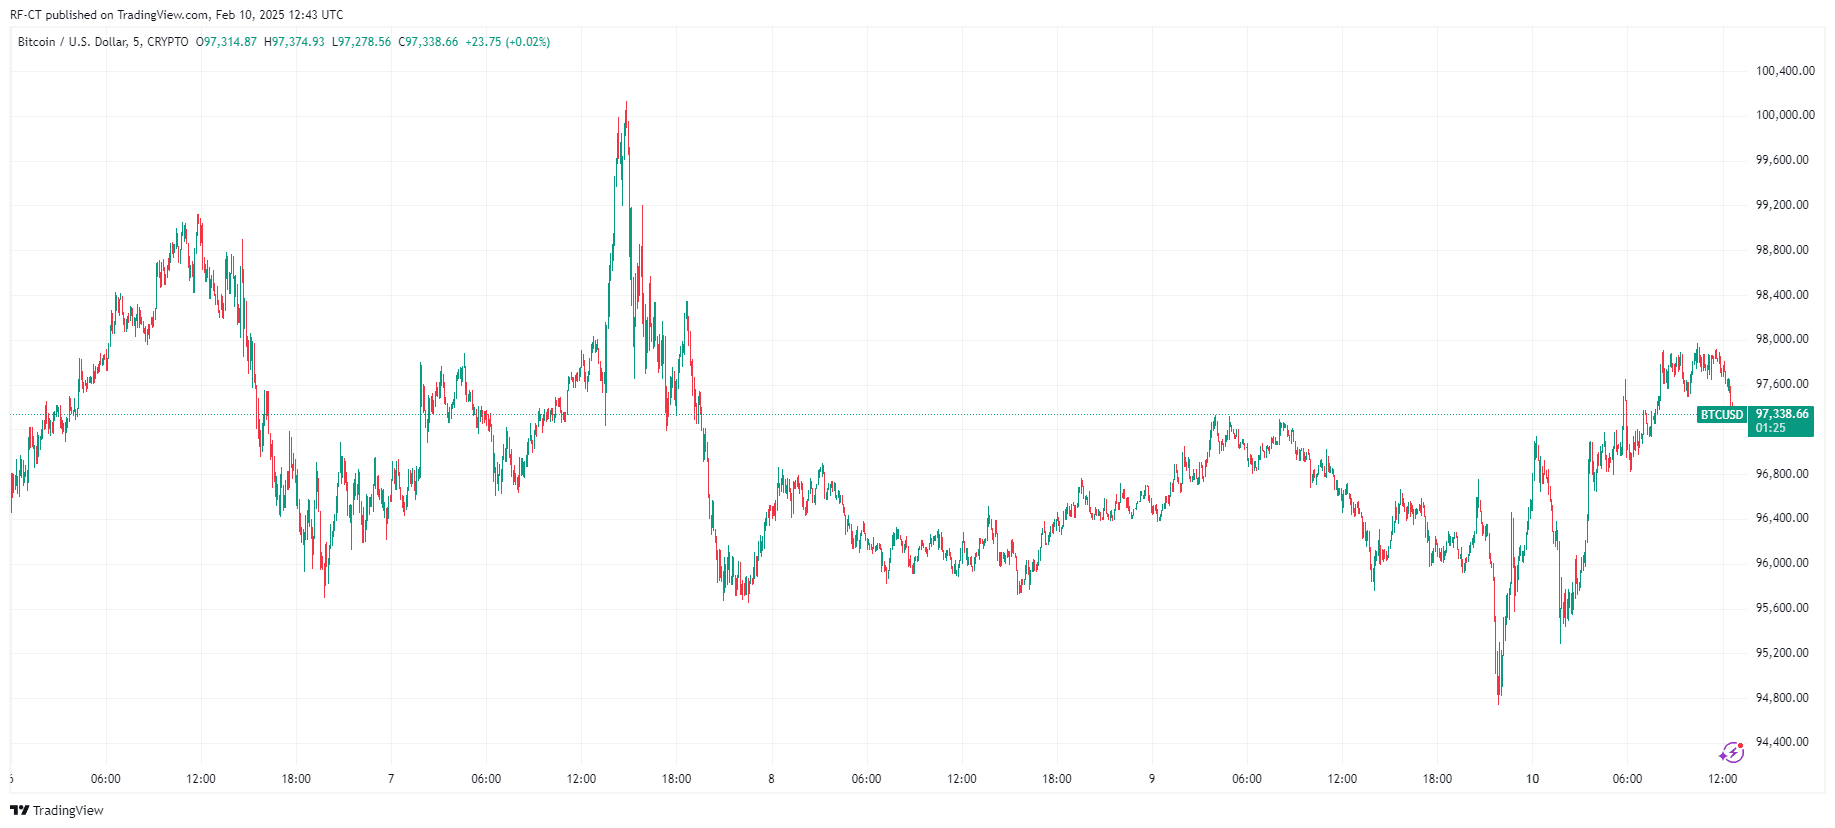The width and height of the screenshot is (1835, 828).
Task: Click the countdown timer 01:25 below price
Action: click(x=1770, y=428)
